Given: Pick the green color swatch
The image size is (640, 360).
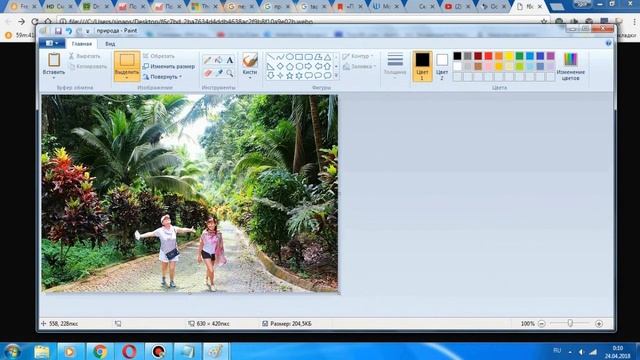Looking at the screenshot, I should (x=519, y=56).
